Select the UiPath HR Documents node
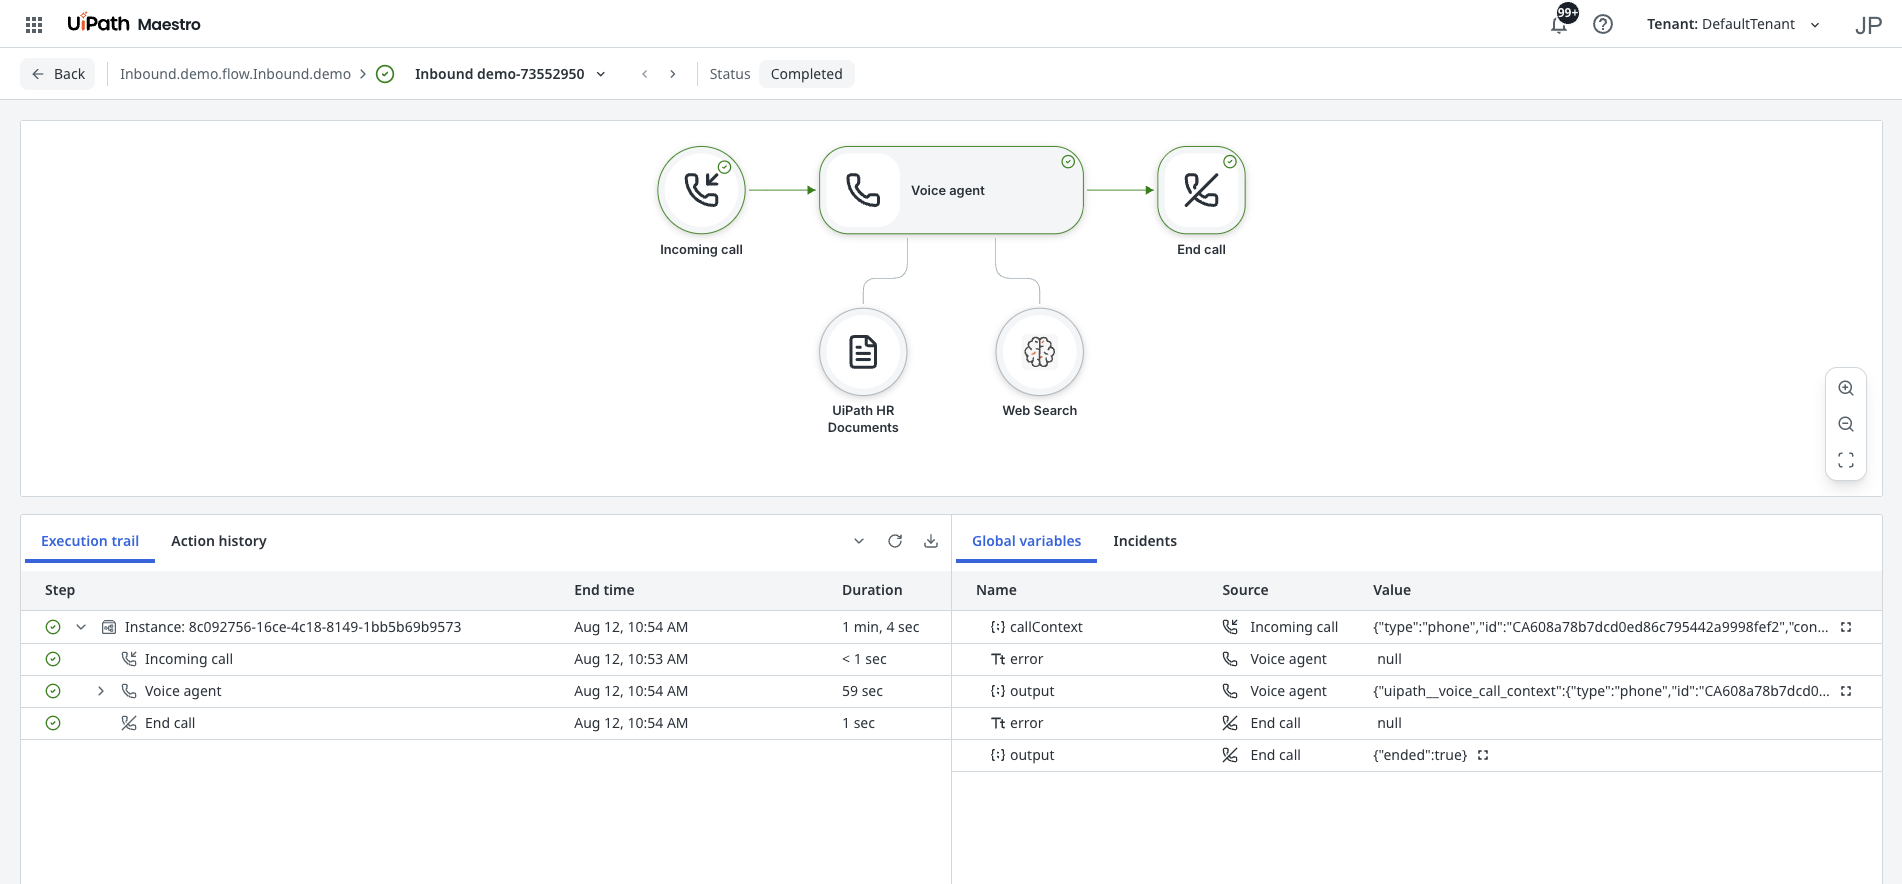Image resolution: width=1902 pixels, height=884 pixels. tap(863, 352)
